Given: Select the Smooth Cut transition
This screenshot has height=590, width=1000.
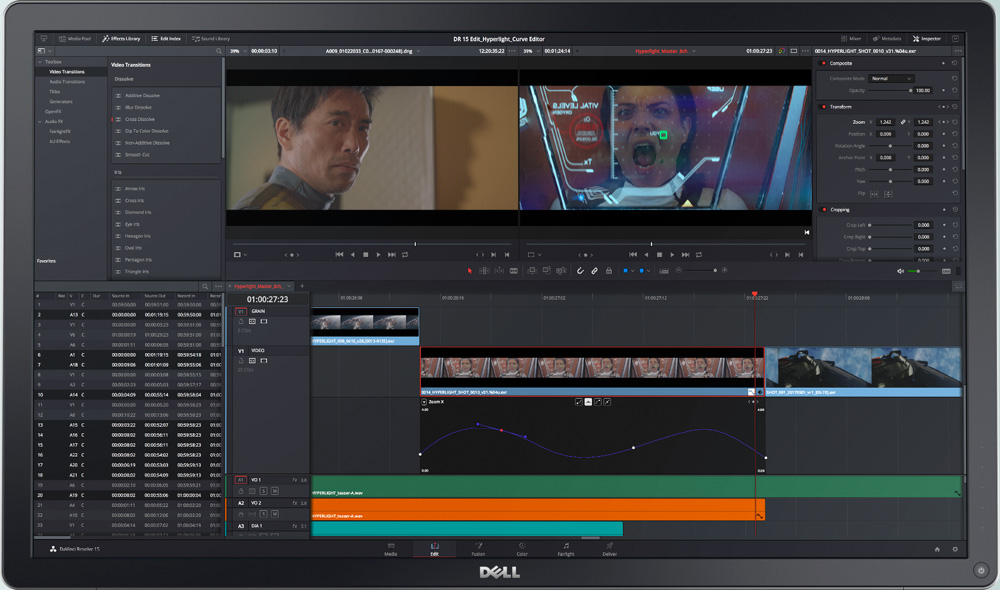Looking at the screenshot, I should click(137, 155).
